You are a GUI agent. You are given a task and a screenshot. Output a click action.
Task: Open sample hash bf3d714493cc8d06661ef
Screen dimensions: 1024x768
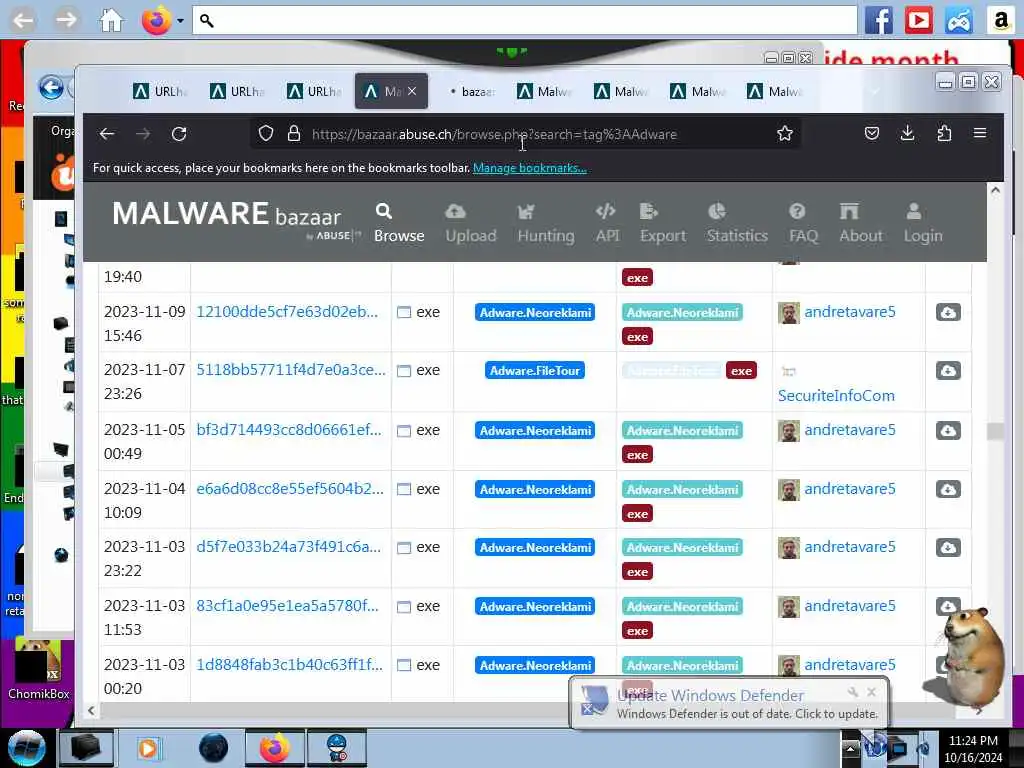(x=289, y=430)
